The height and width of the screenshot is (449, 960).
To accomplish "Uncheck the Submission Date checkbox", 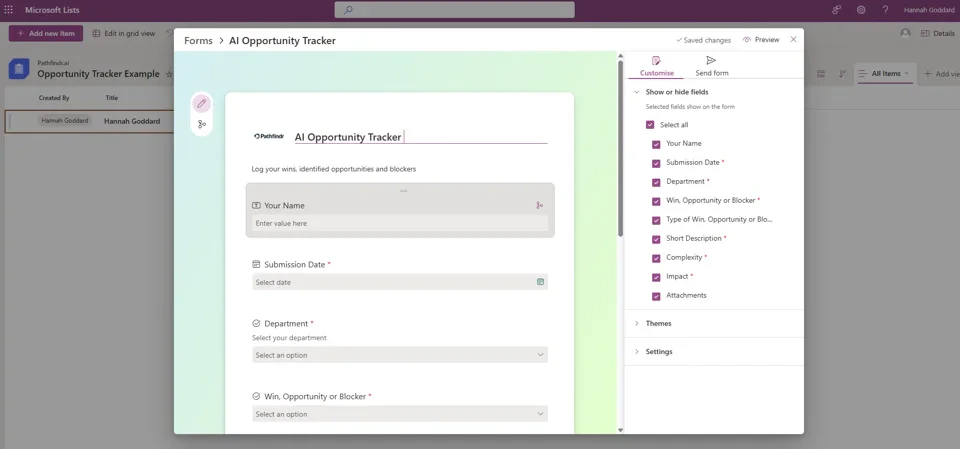I will 656,164.
